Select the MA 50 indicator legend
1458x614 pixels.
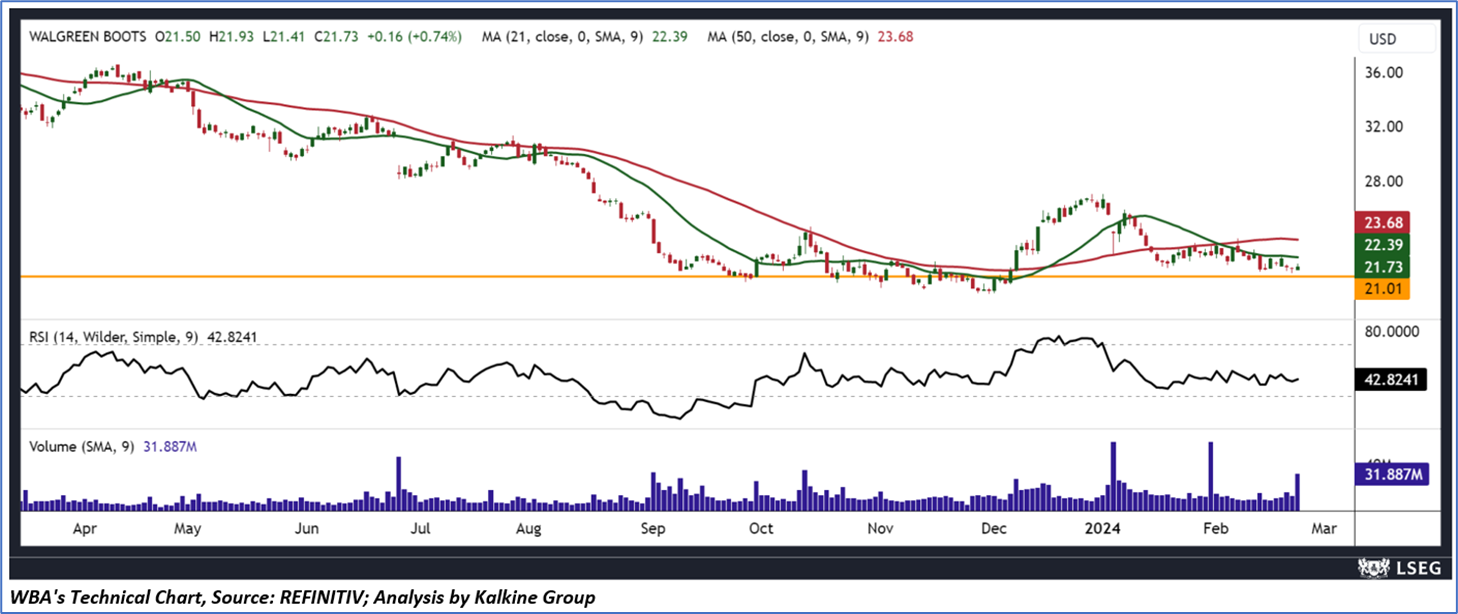(x=811, y=36)
